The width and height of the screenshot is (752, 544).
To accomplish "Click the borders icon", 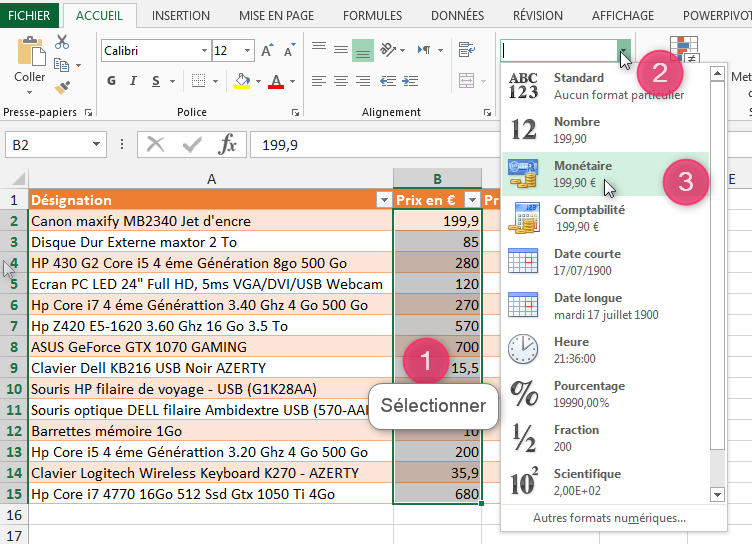I will 199,81.
